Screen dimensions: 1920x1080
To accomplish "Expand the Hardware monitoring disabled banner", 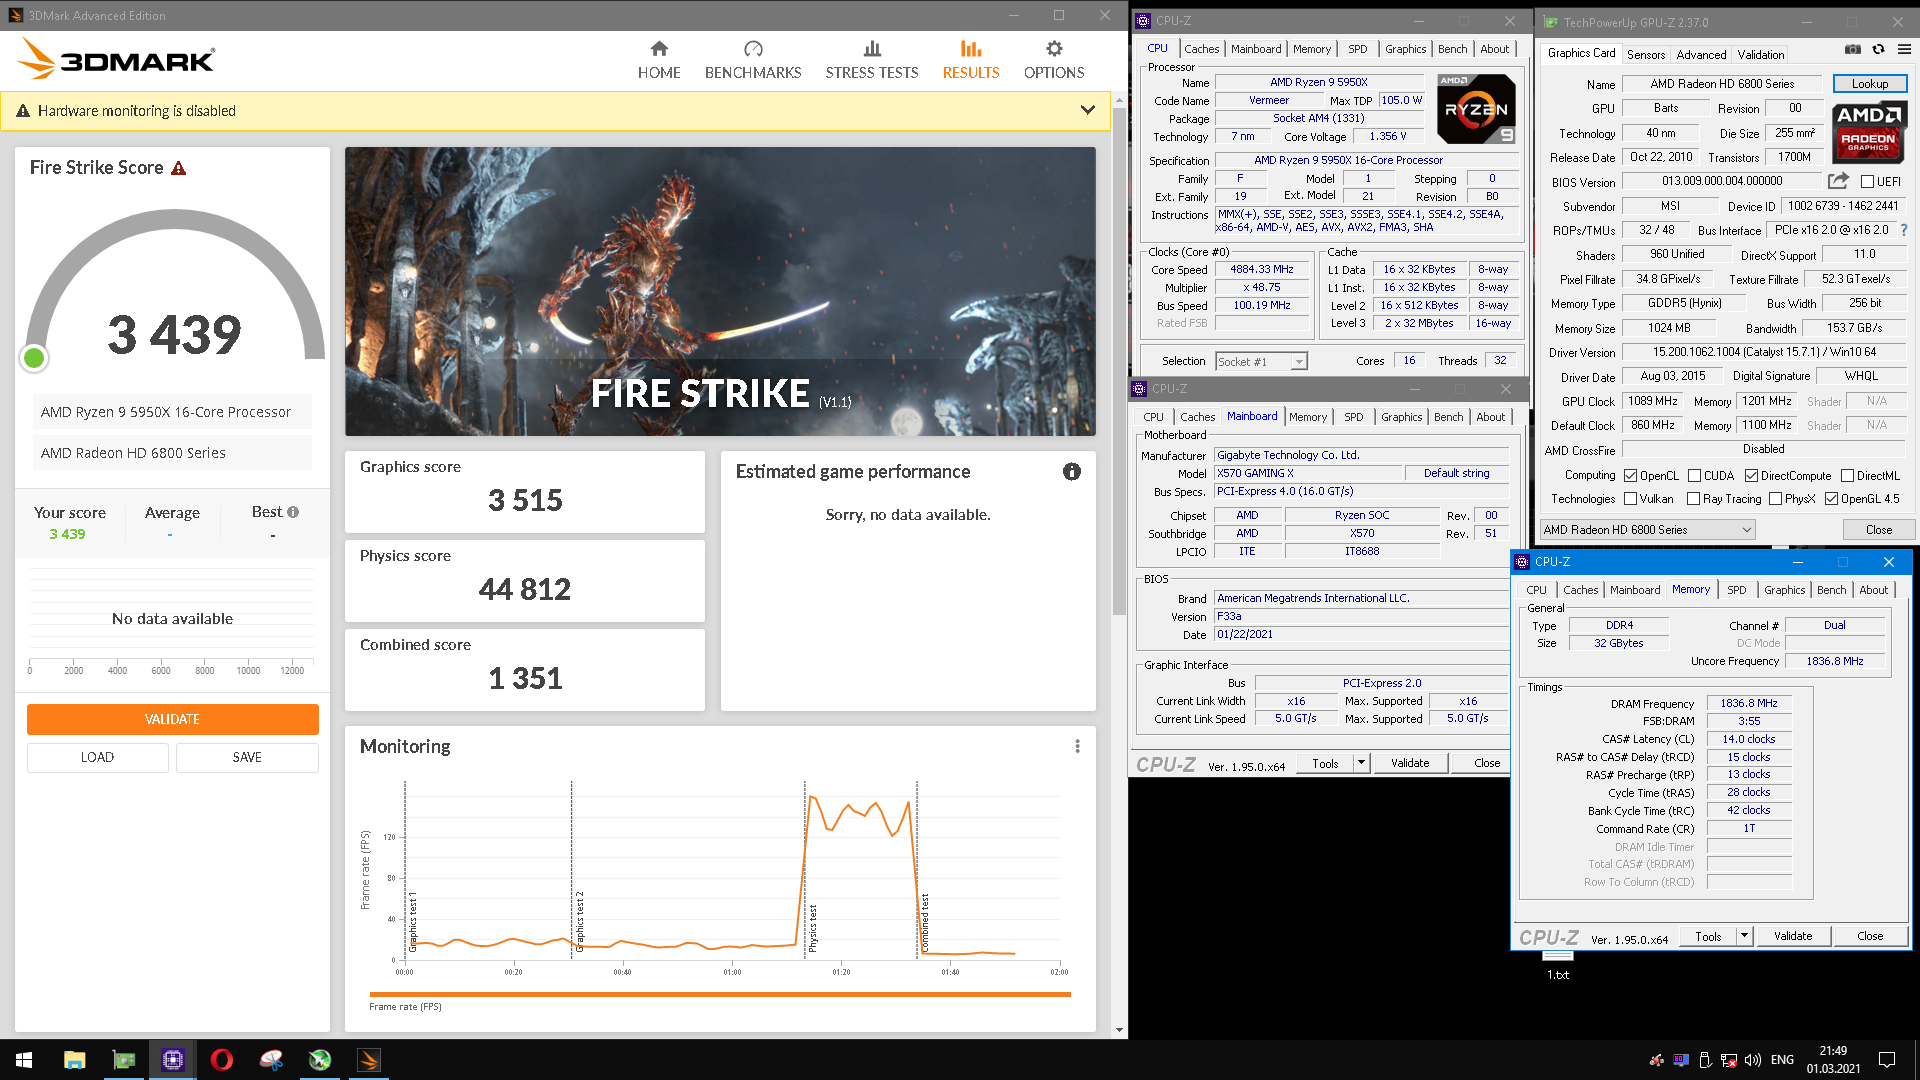I will pos(1088,110).
